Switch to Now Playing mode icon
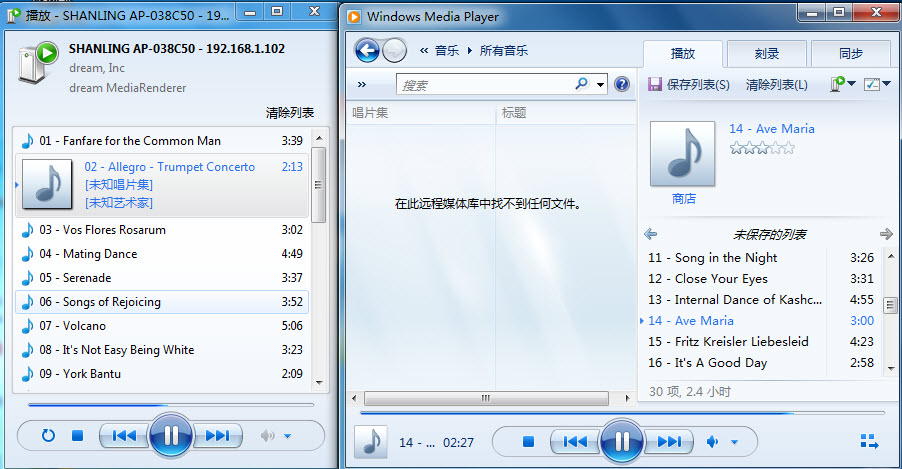Image resolution: width=902 pixels, height=469 pixels. 869,442
